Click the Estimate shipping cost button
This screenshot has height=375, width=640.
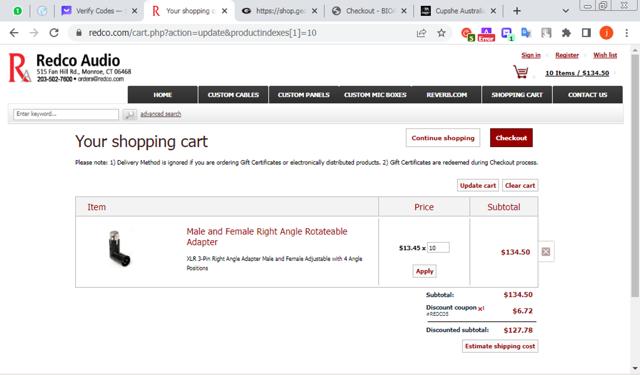point(500,346)
